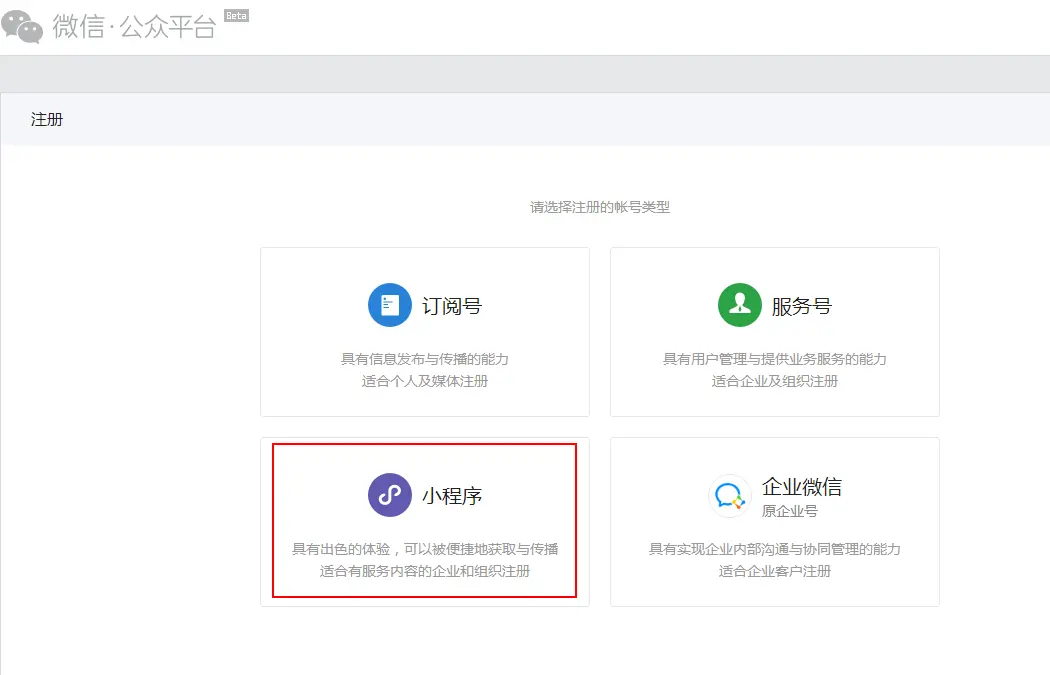Click 具有用户管理与提供业务服务的能力 description

[x=775, y=359]
